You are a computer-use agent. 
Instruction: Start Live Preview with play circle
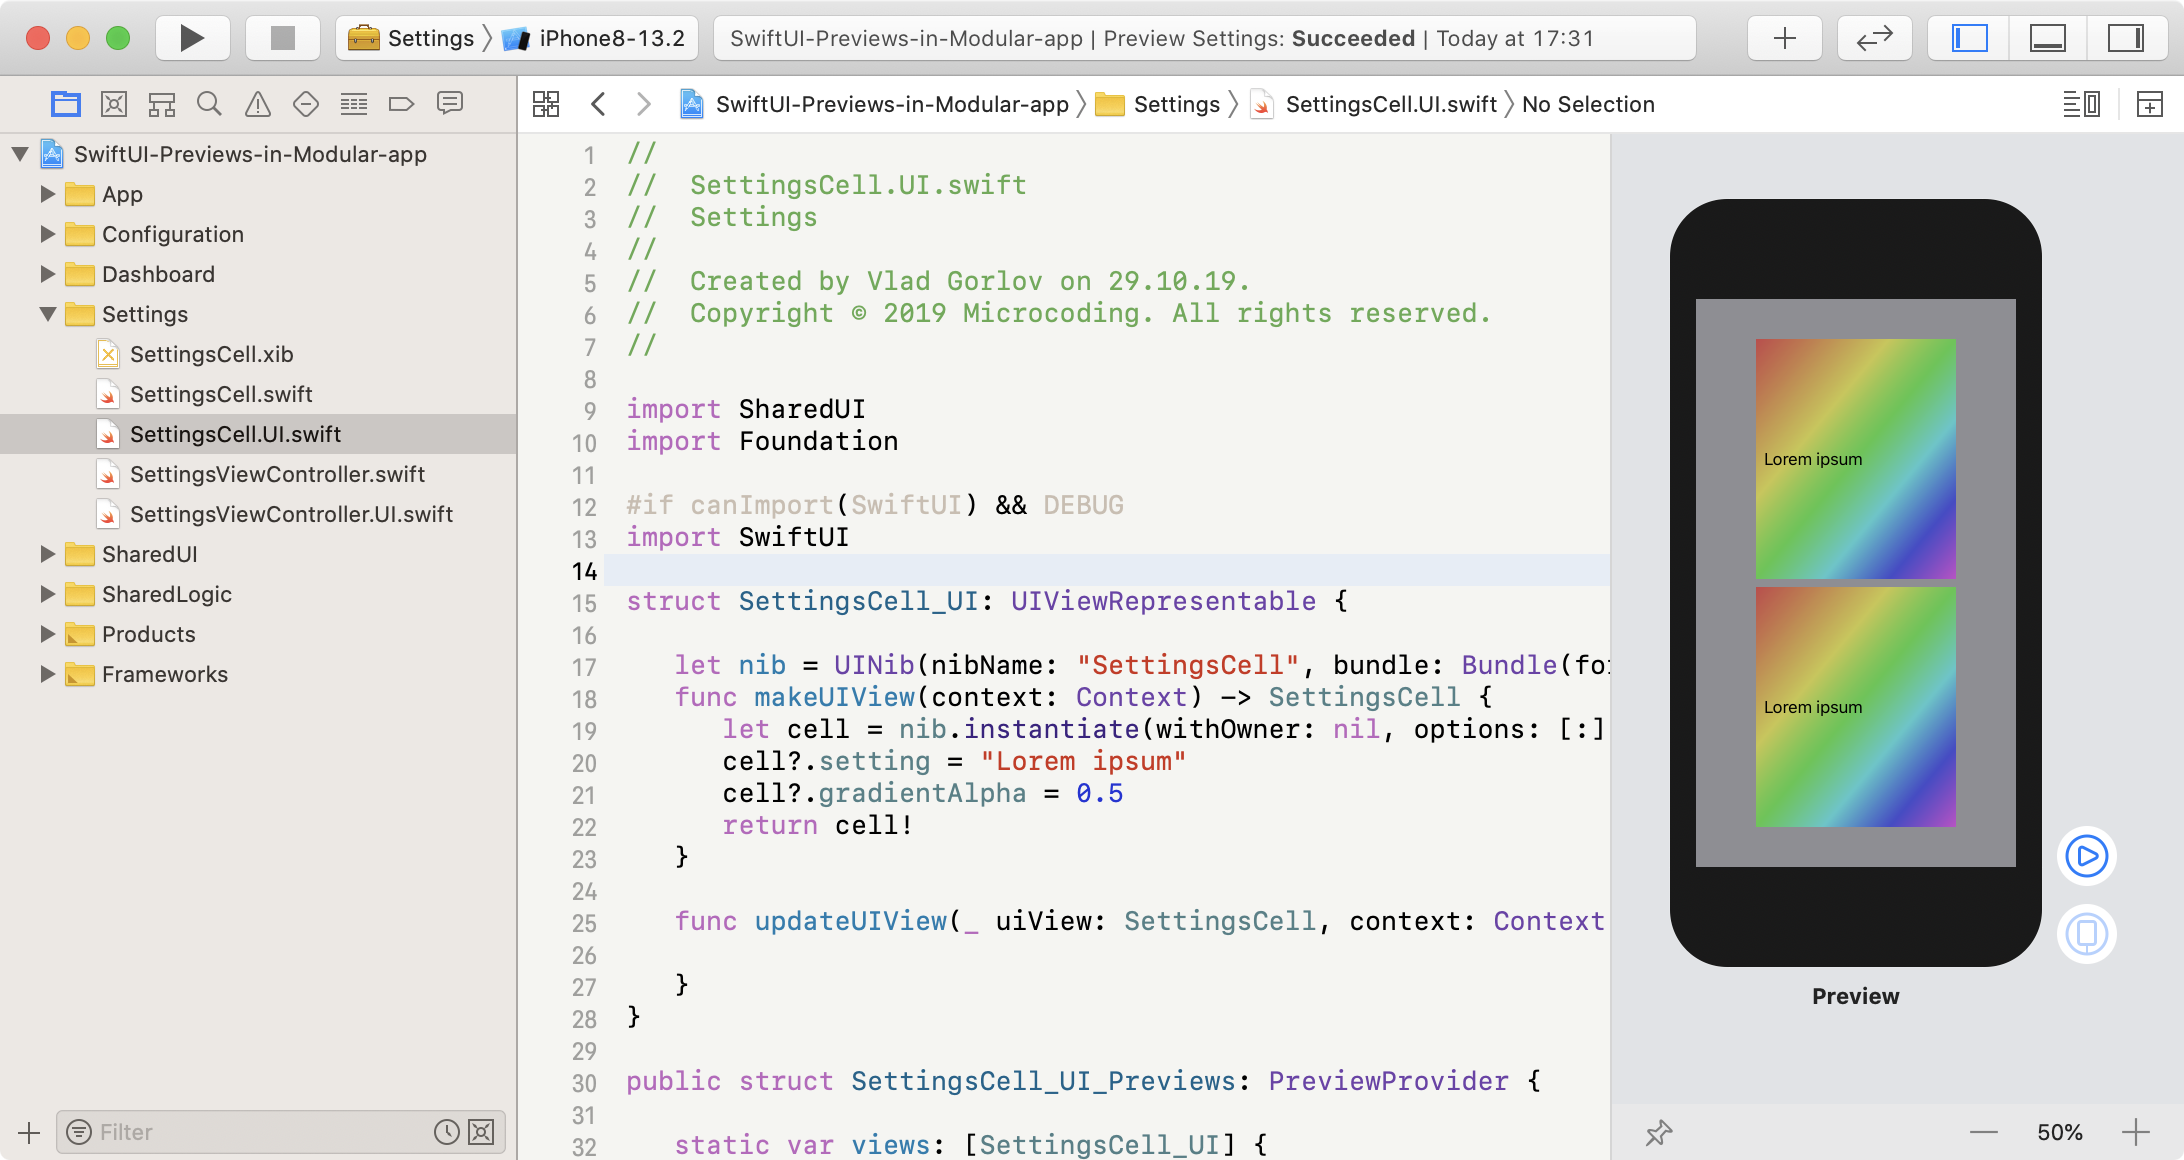tap(2086, 856)
